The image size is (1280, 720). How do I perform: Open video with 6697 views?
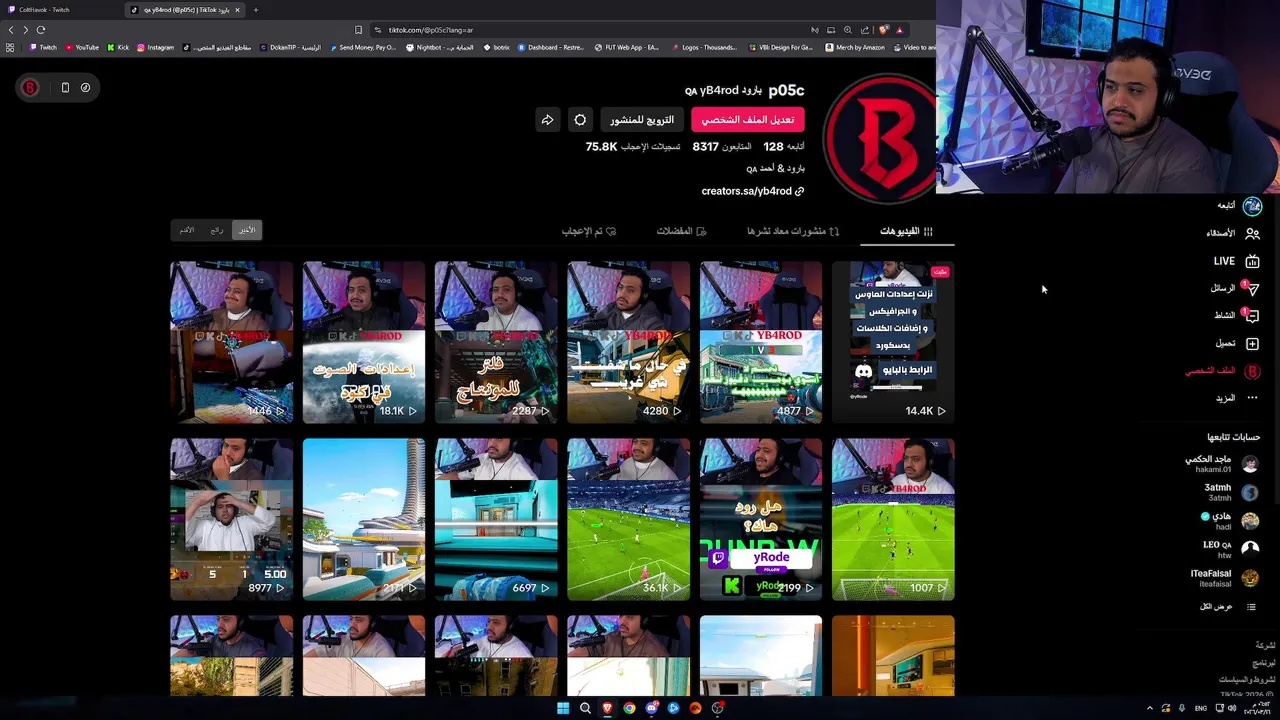pos(496,519)
